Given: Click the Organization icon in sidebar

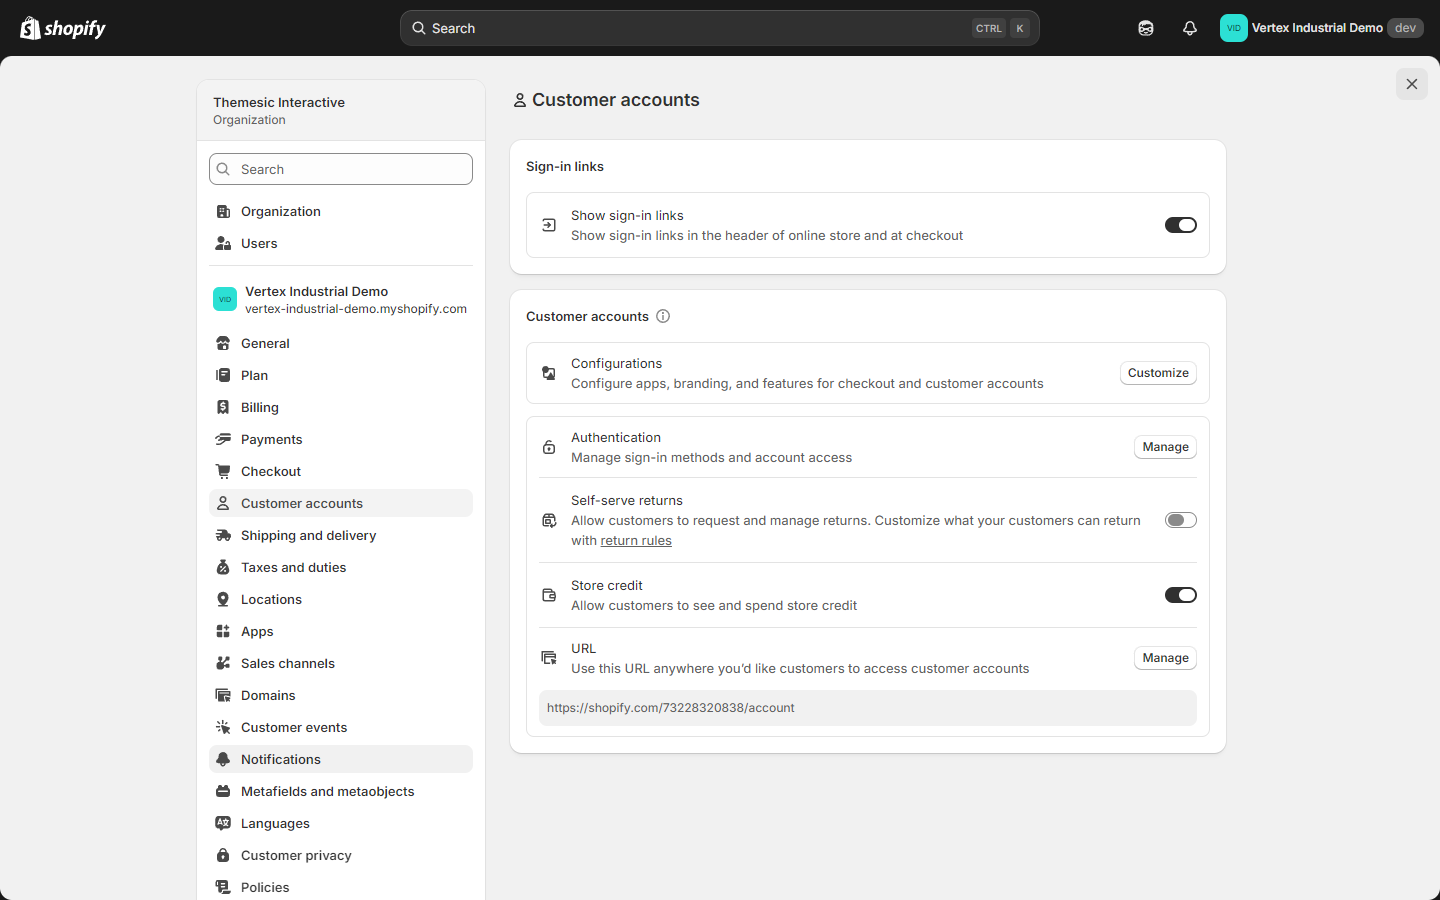Looking at the screenshot, I should [x=223, y=211].
